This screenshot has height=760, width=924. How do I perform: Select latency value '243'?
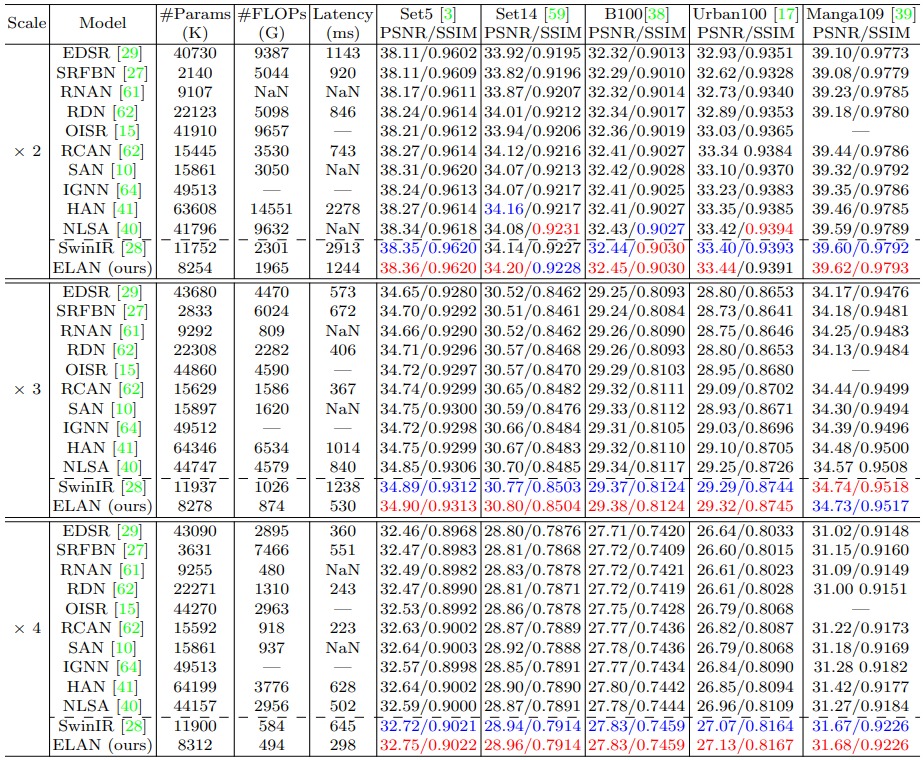pos(342,589)
